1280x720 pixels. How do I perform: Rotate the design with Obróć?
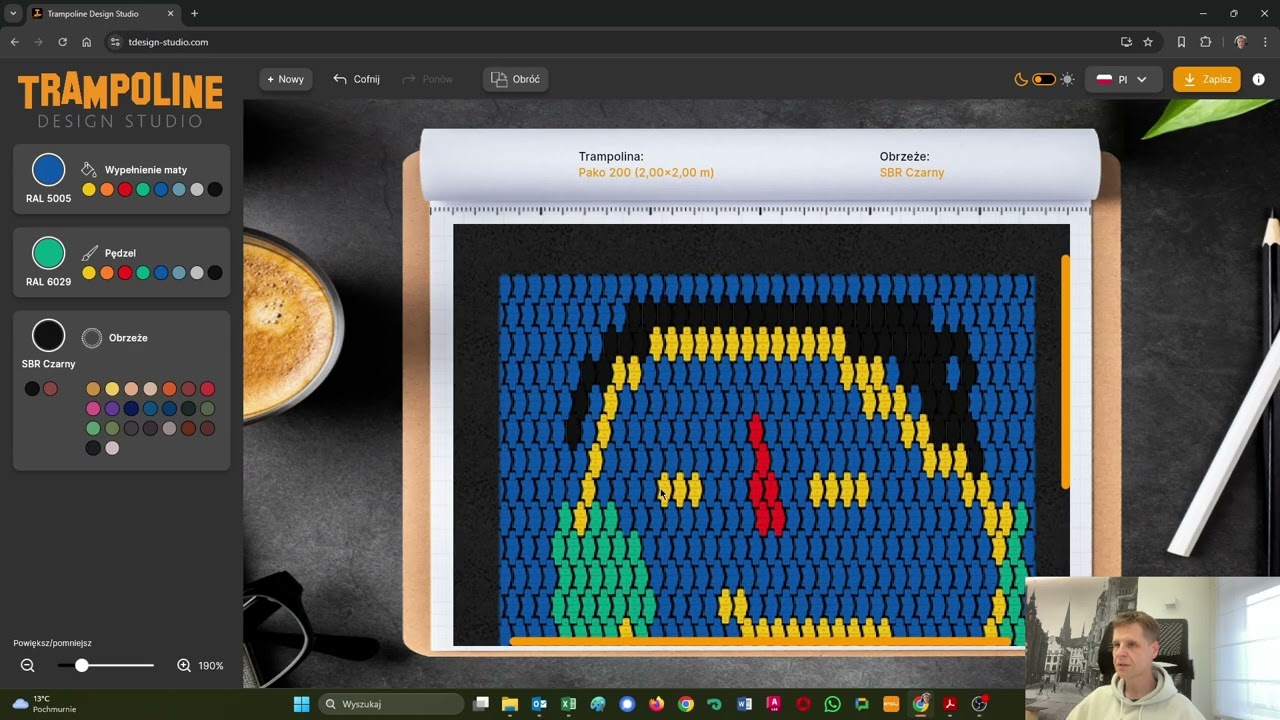pos(516,79)
